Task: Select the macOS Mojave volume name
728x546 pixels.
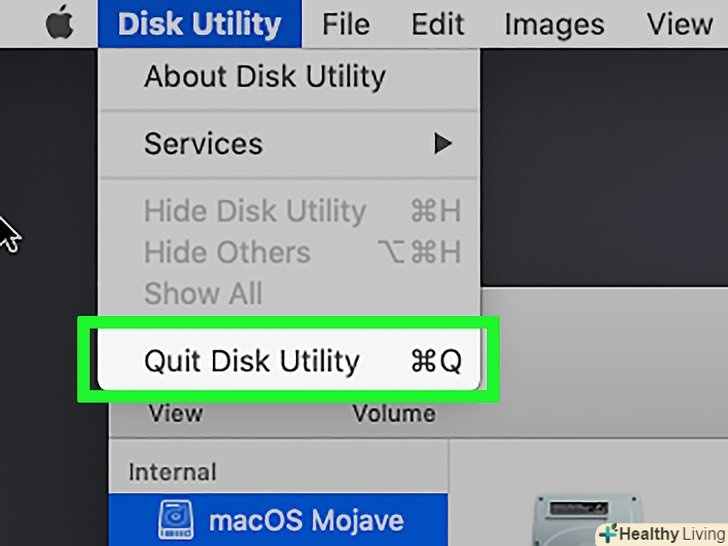Action: pyautogui.click(x=306, y=521)
